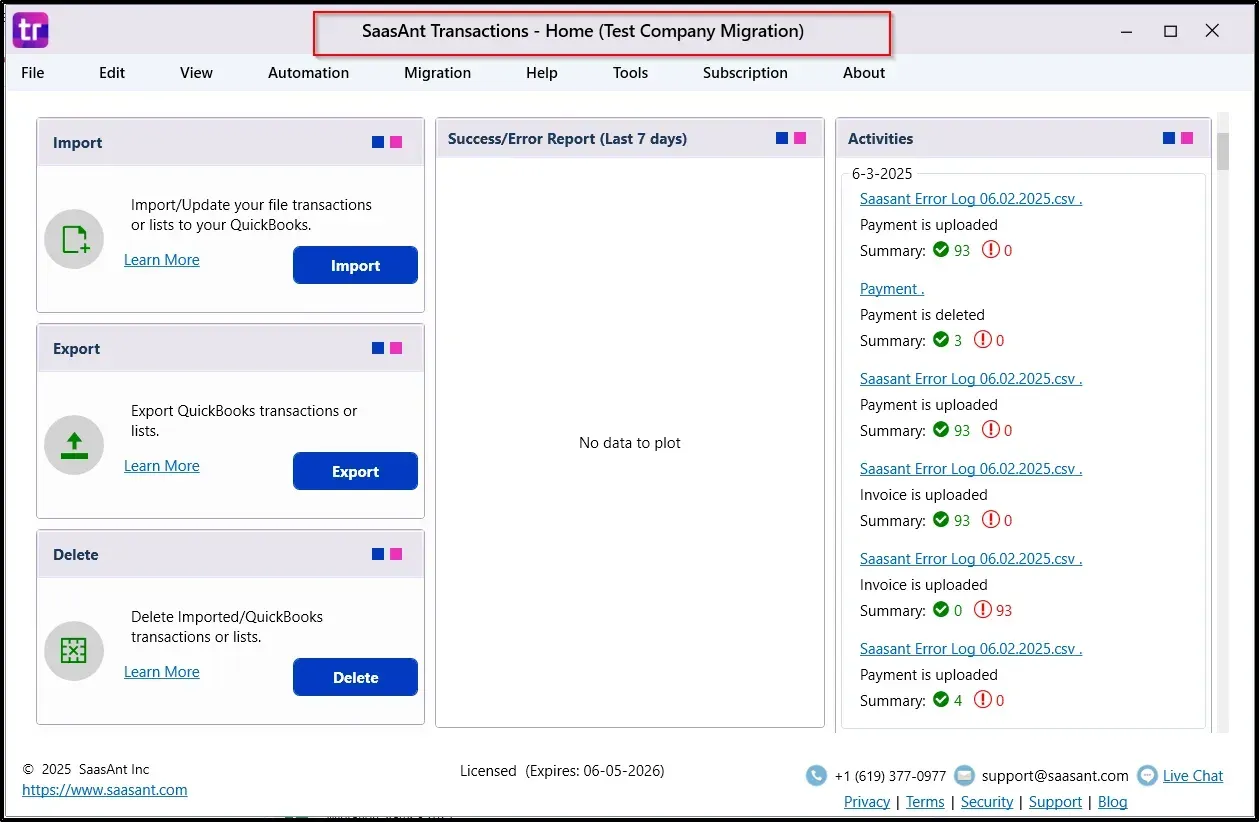Screen dimensions: 1259x822
Task: Click the blue square in Export panel header
Action: (378, 348)
